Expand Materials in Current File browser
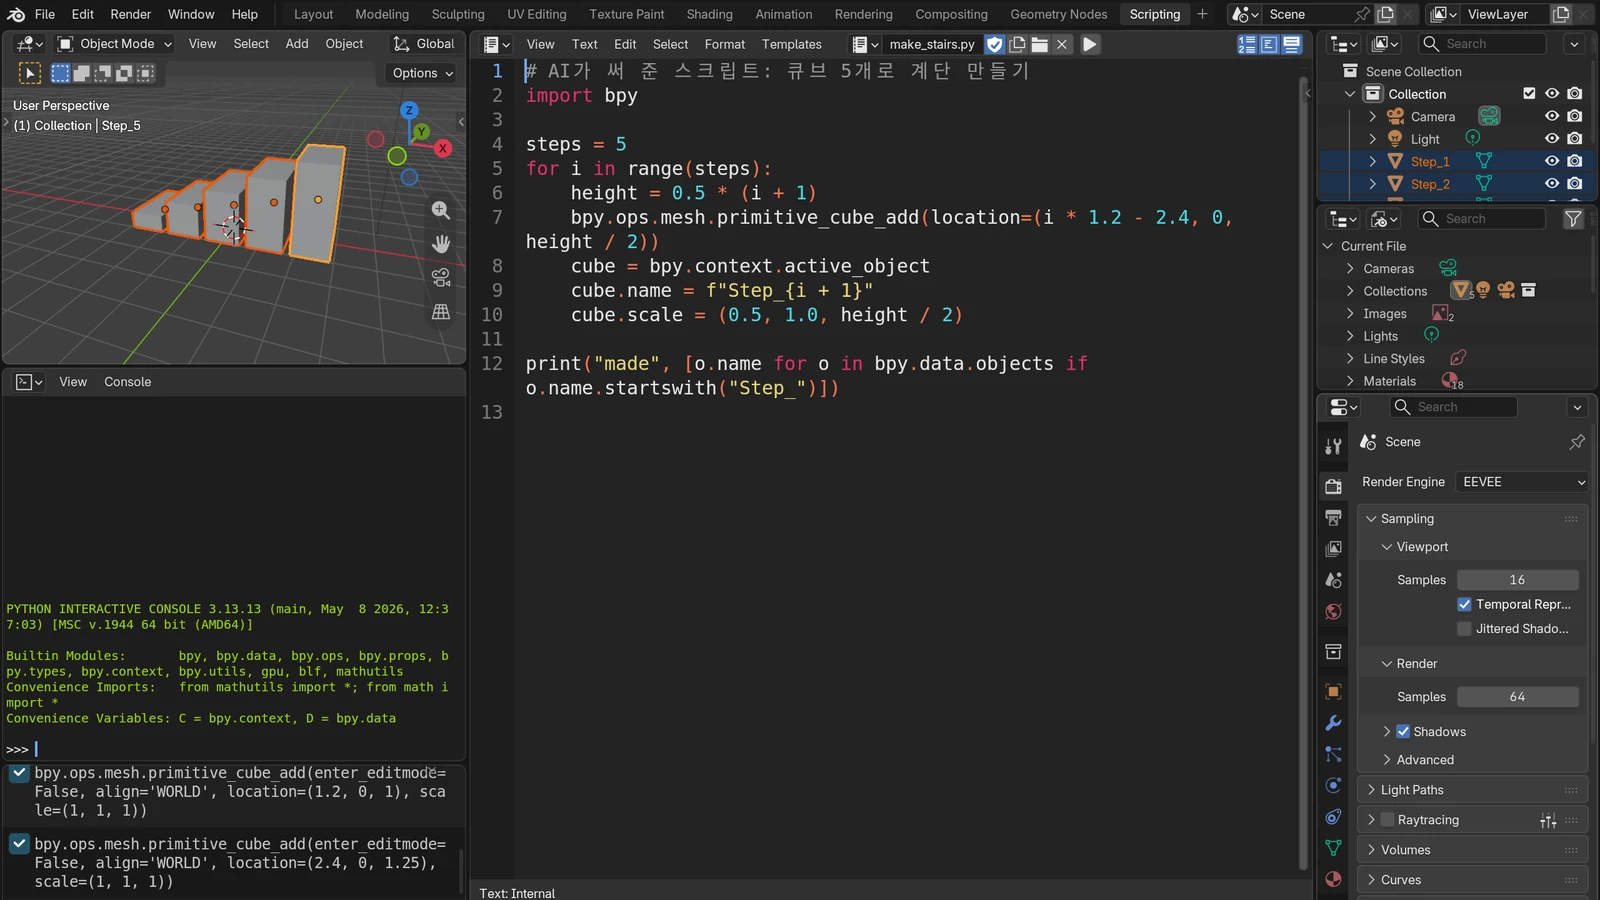1600x900 pixels. tap(1350, 381)
